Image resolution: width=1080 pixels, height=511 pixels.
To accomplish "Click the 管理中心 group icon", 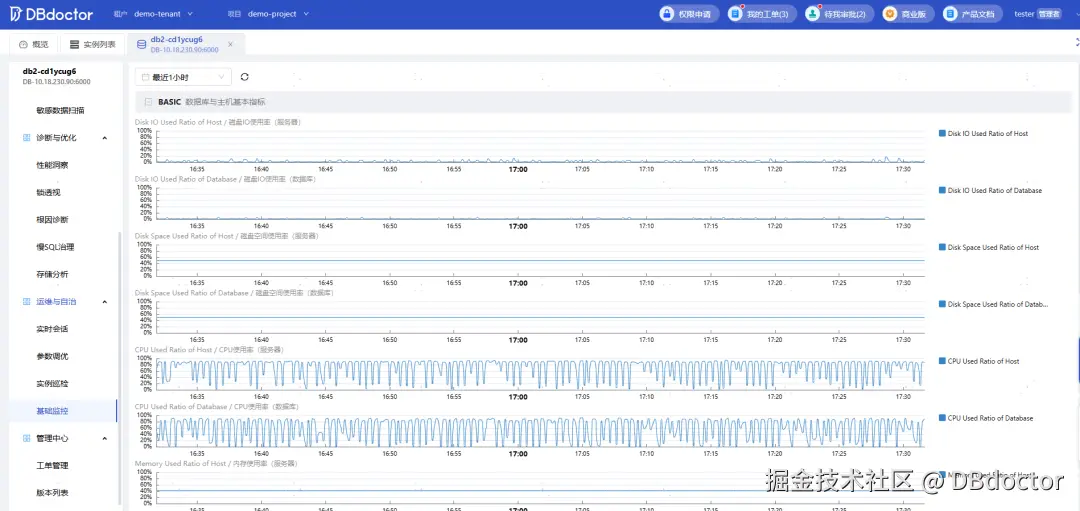I will click(26, 438).
